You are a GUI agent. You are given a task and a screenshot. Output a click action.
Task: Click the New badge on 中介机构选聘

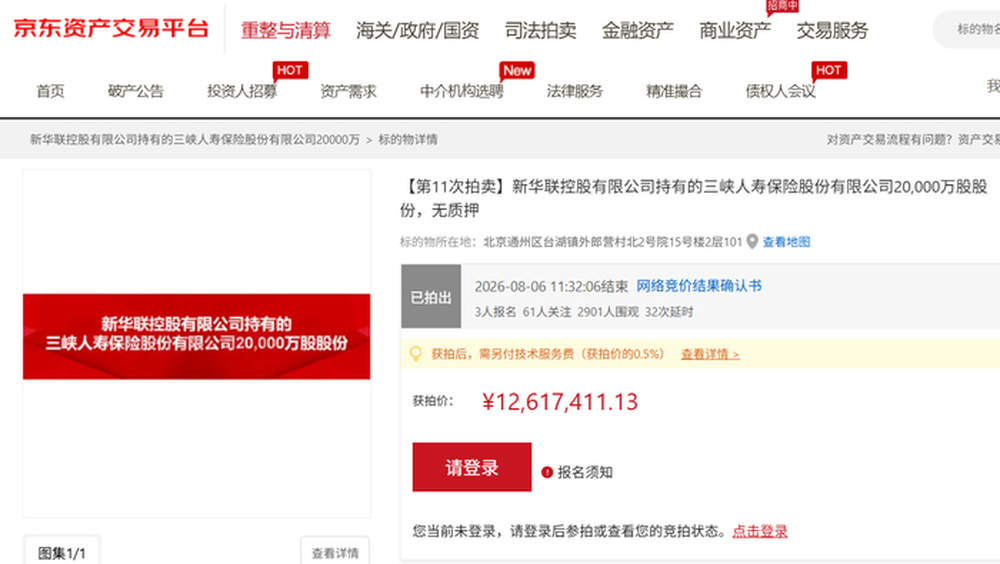tap(517, 70)
